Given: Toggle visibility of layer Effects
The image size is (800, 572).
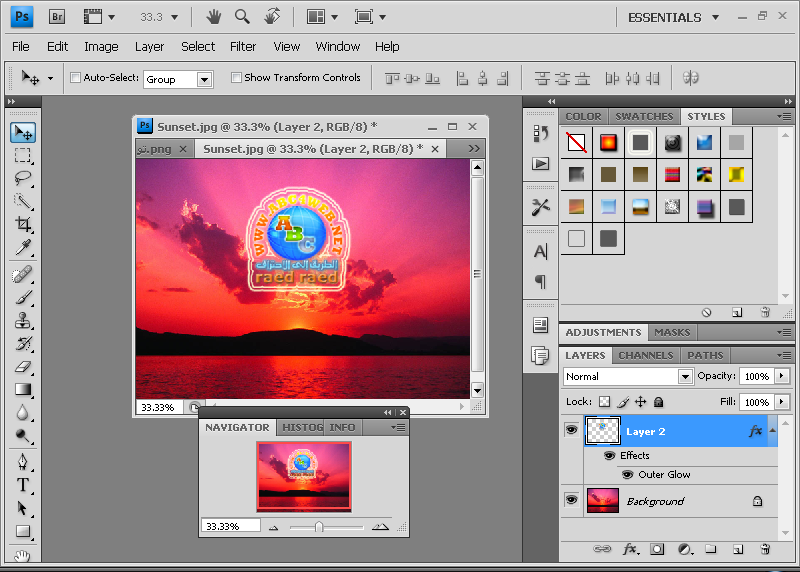Looking at the screenshot, I should [609, 456].
